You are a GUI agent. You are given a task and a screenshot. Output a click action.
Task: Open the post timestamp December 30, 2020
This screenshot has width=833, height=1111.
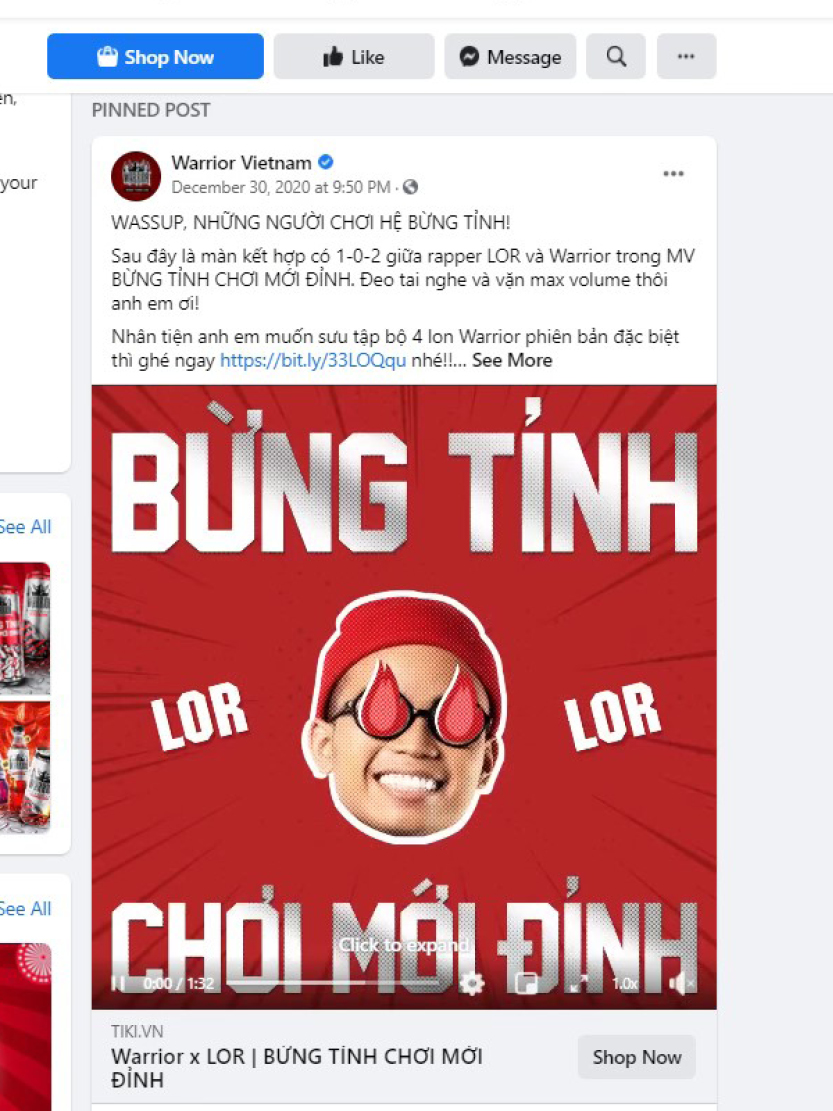280,187
